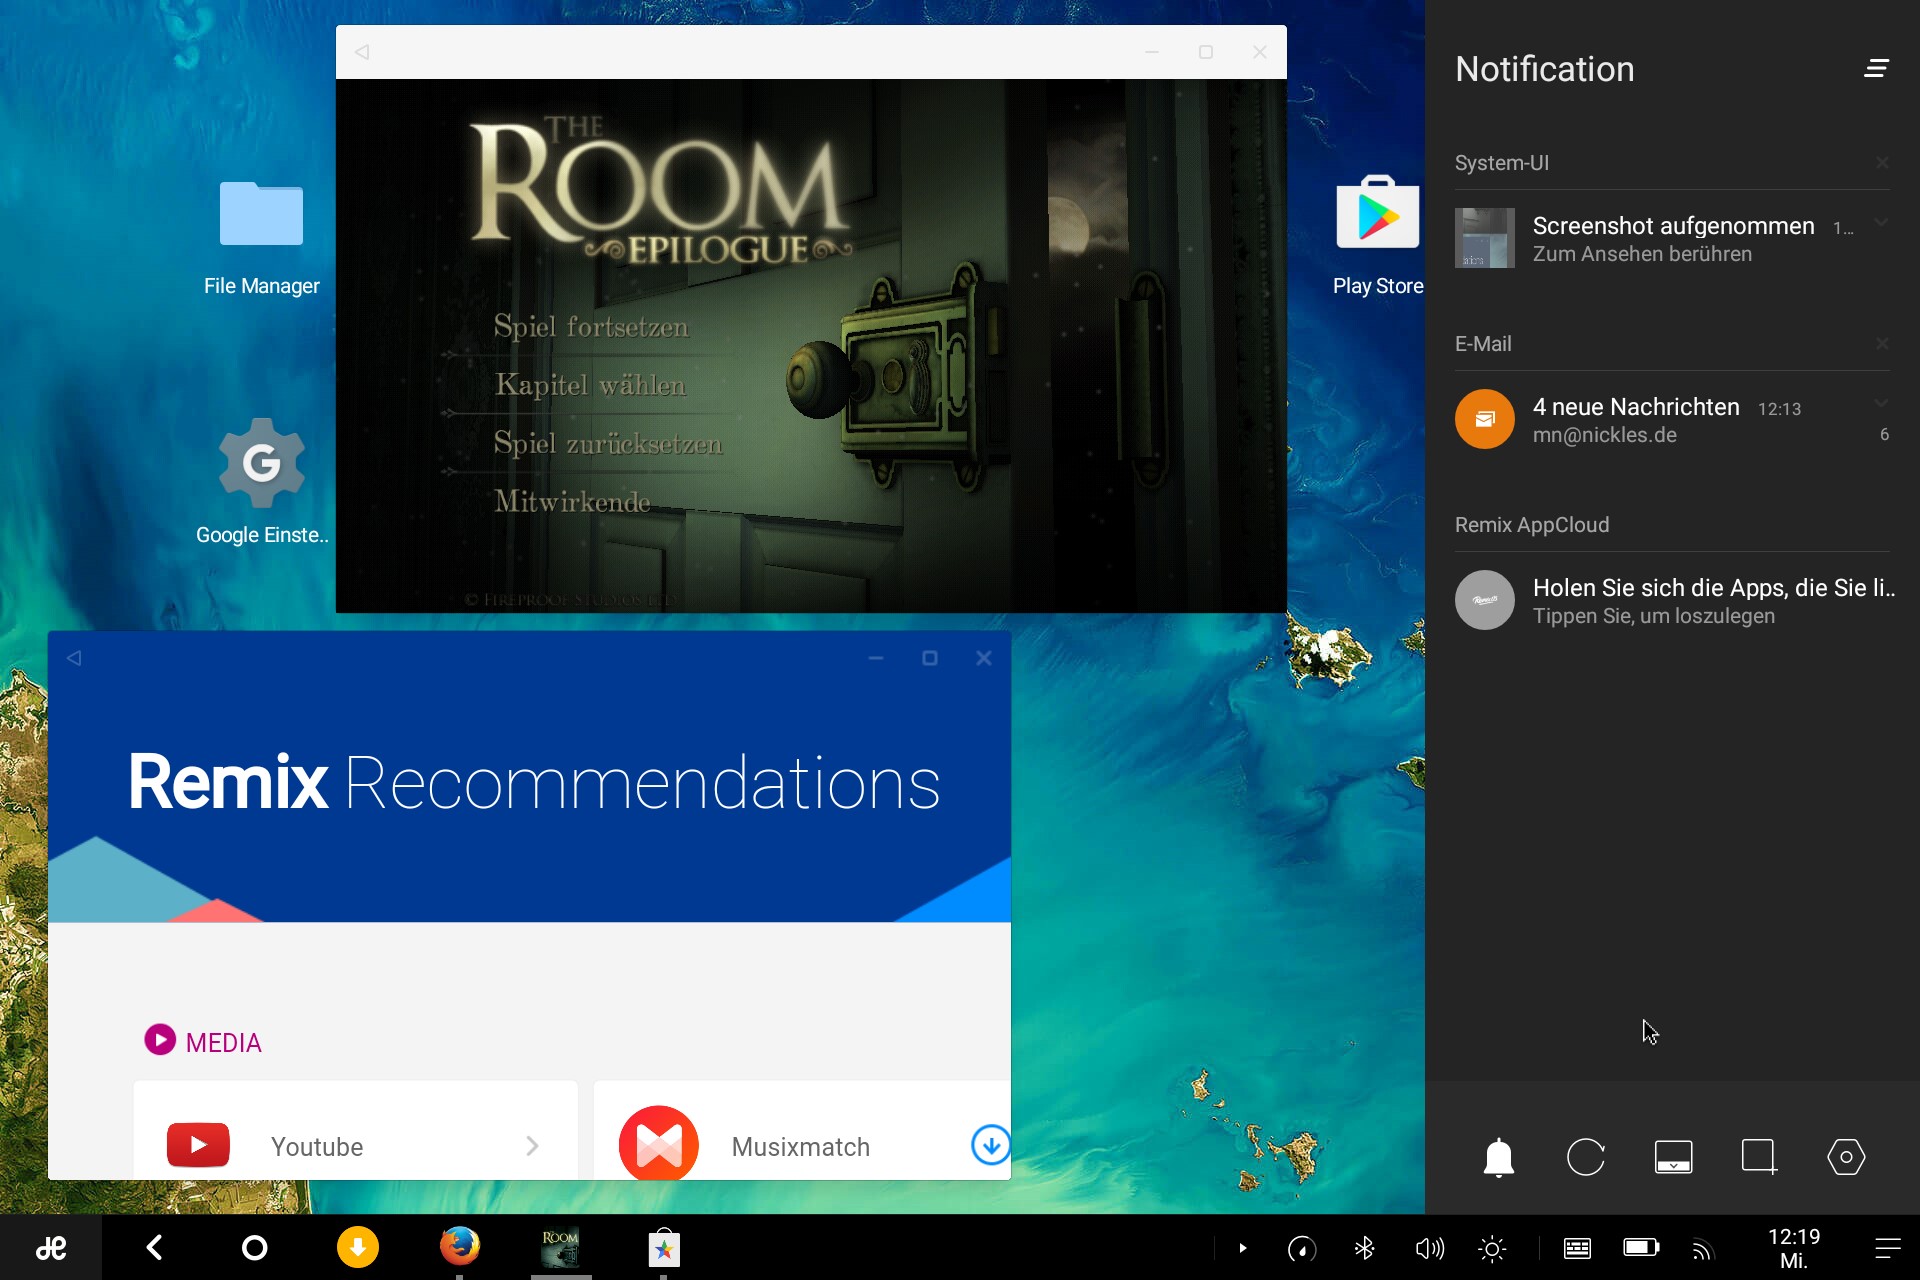Open Google Einstellungen desktop icon
This screenshot has width=1920, height=1280.
(262, 482)
